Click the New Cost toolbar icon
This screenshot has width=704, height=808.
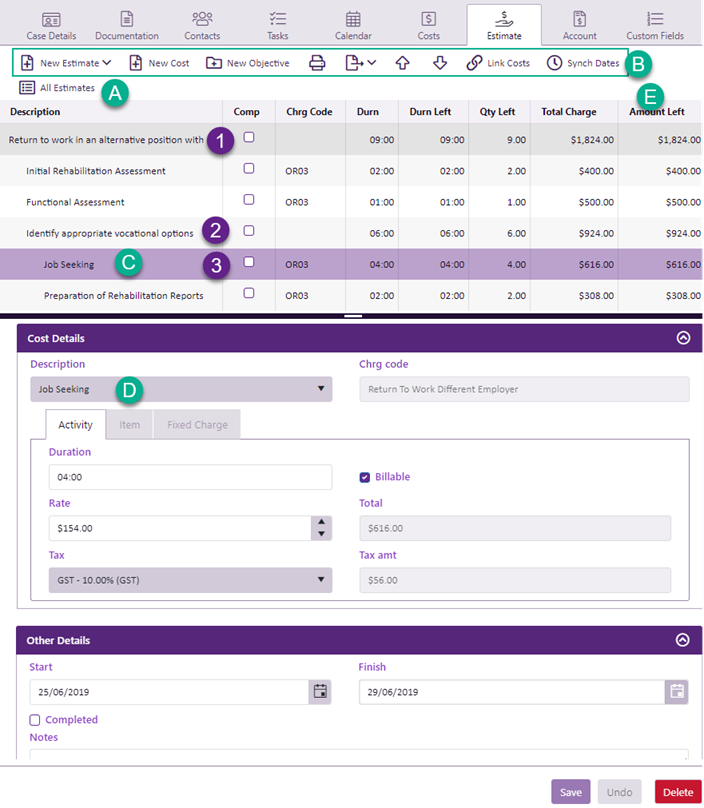(136, 63)
